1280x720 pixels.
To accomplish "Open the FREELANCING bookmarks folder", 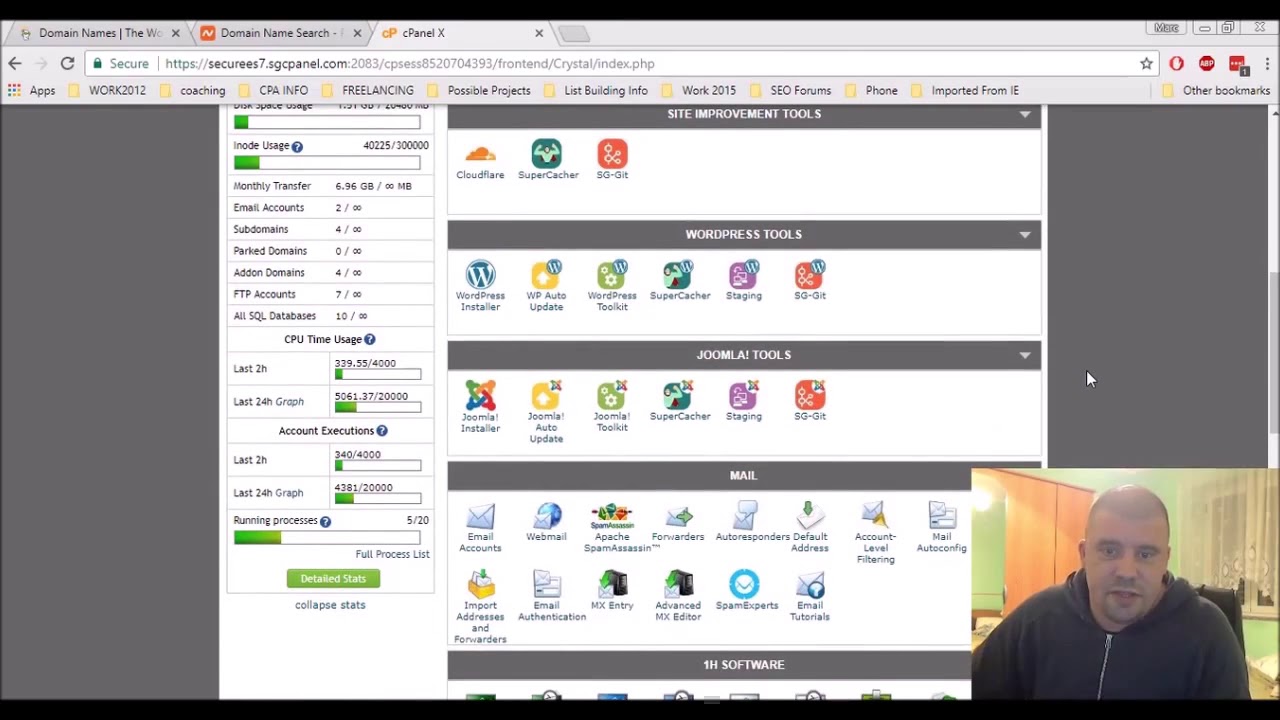I will 367,91.
